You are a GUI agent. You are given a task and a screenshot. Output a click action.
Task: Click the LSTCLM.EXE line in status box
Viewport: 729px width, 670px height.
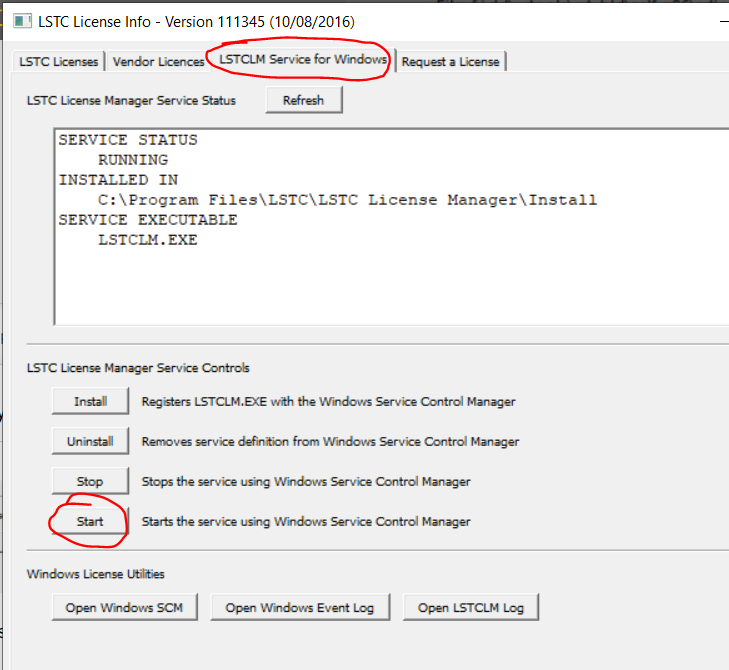[x=148, y=240]
